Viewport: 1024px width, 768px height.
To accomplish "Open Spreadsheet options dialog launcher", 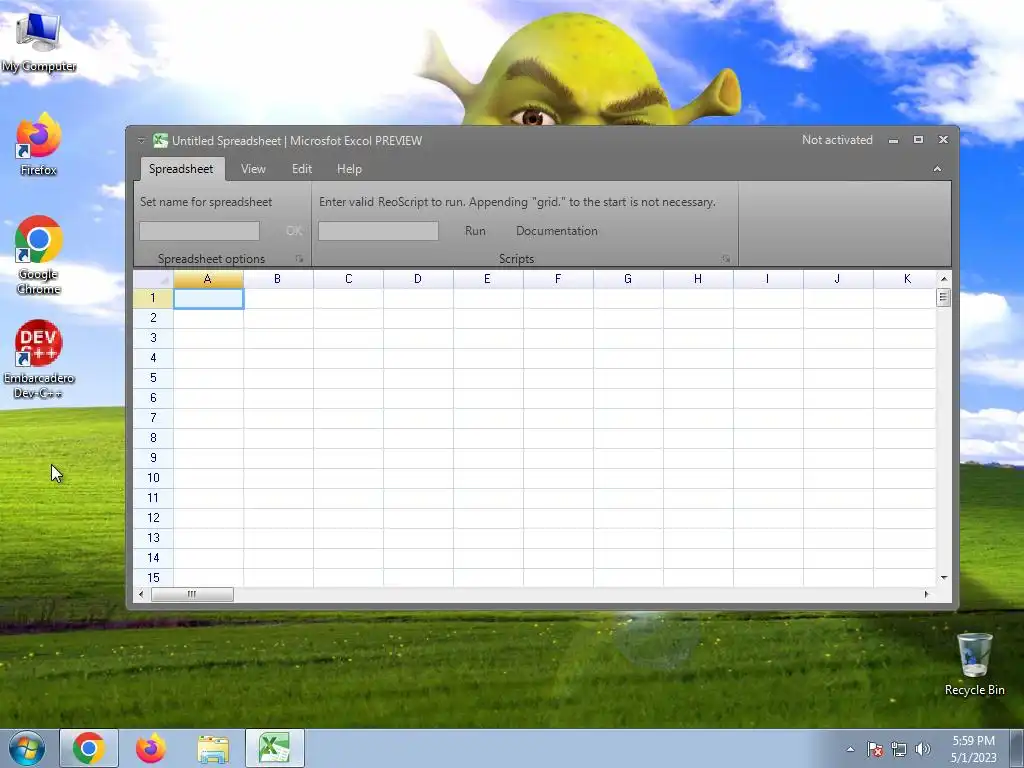I will click(299, 259).
